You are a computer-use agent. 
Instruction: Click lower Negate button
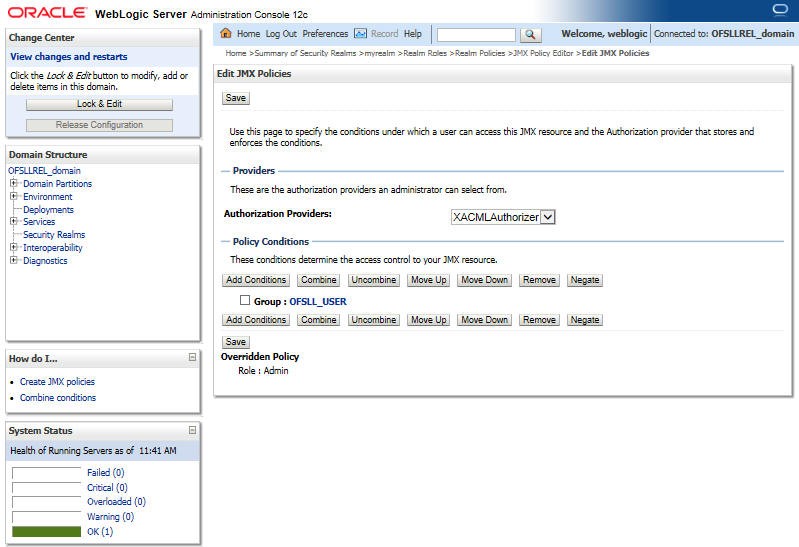[x=584, y=320]
